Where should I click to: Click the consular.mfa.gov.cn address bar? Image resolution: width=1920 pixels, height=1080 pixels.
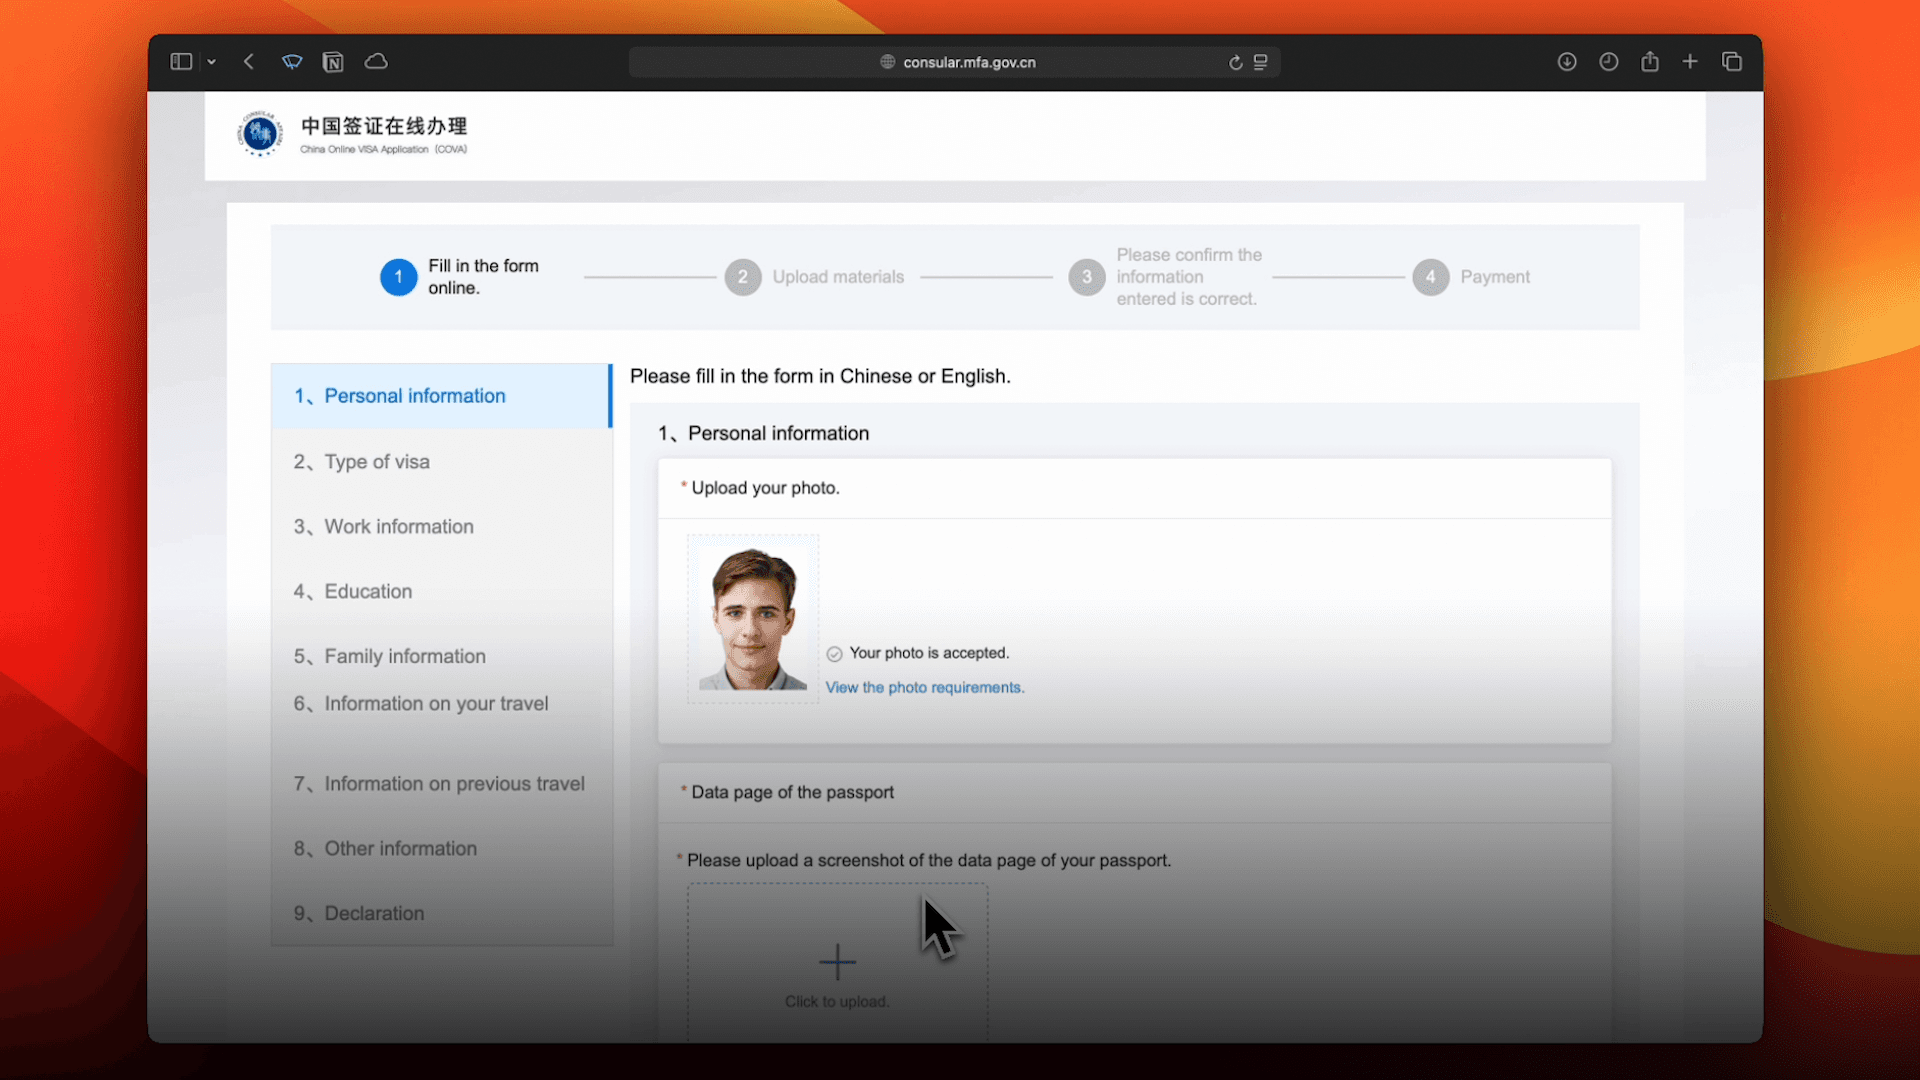[x=968, y=62]
